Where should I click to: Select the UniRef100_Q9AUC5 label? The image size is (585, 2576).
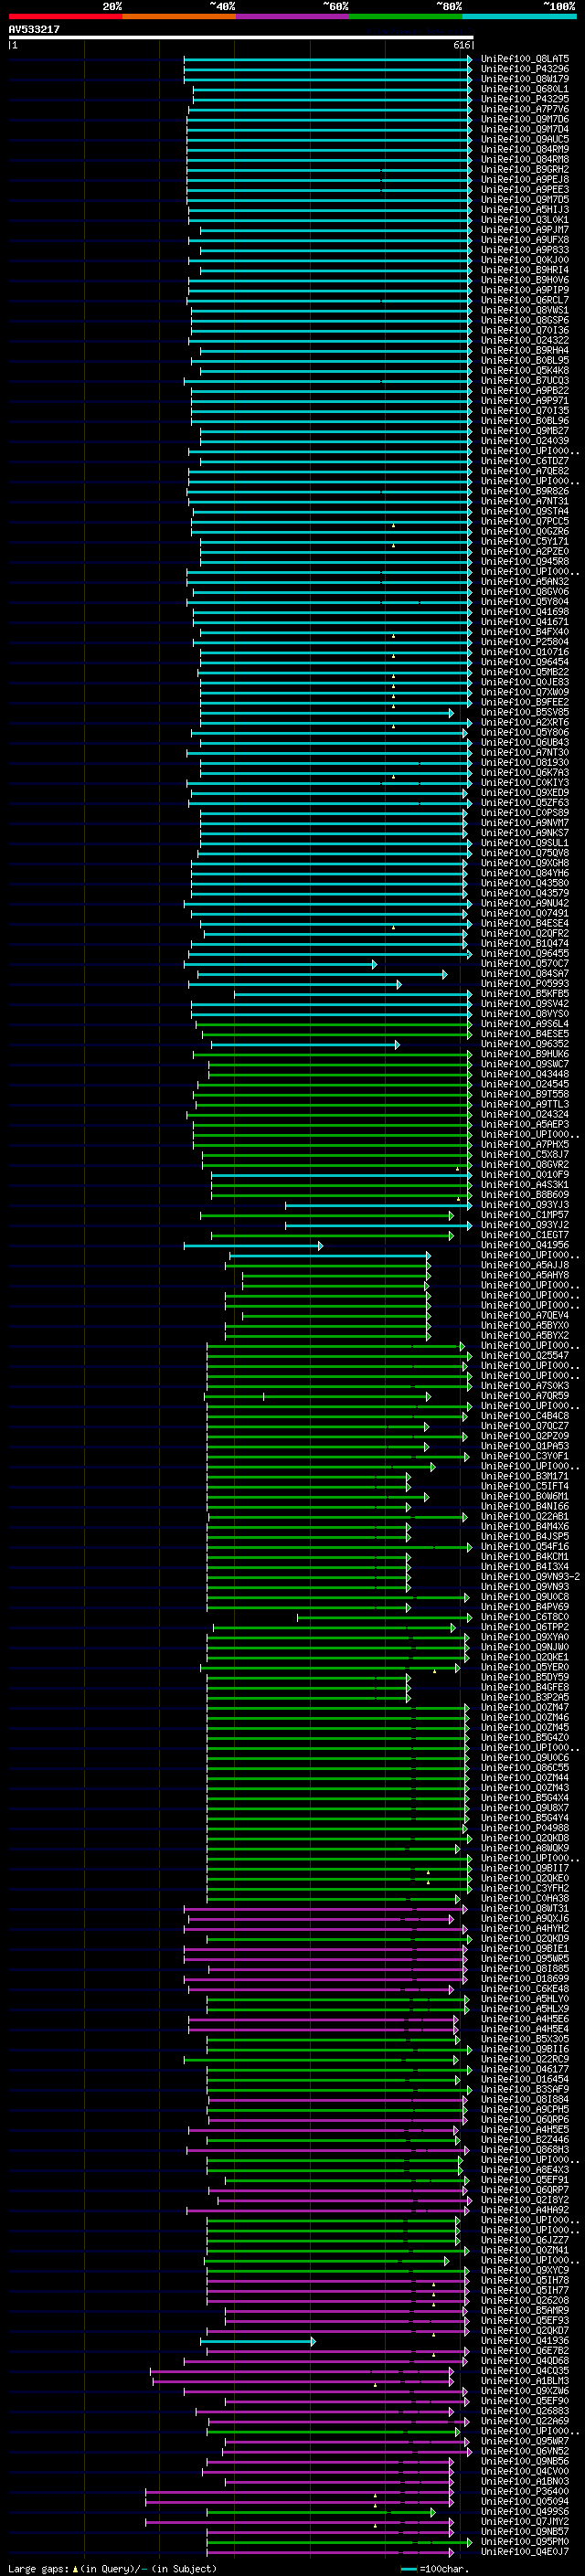(x=525, y=139)
